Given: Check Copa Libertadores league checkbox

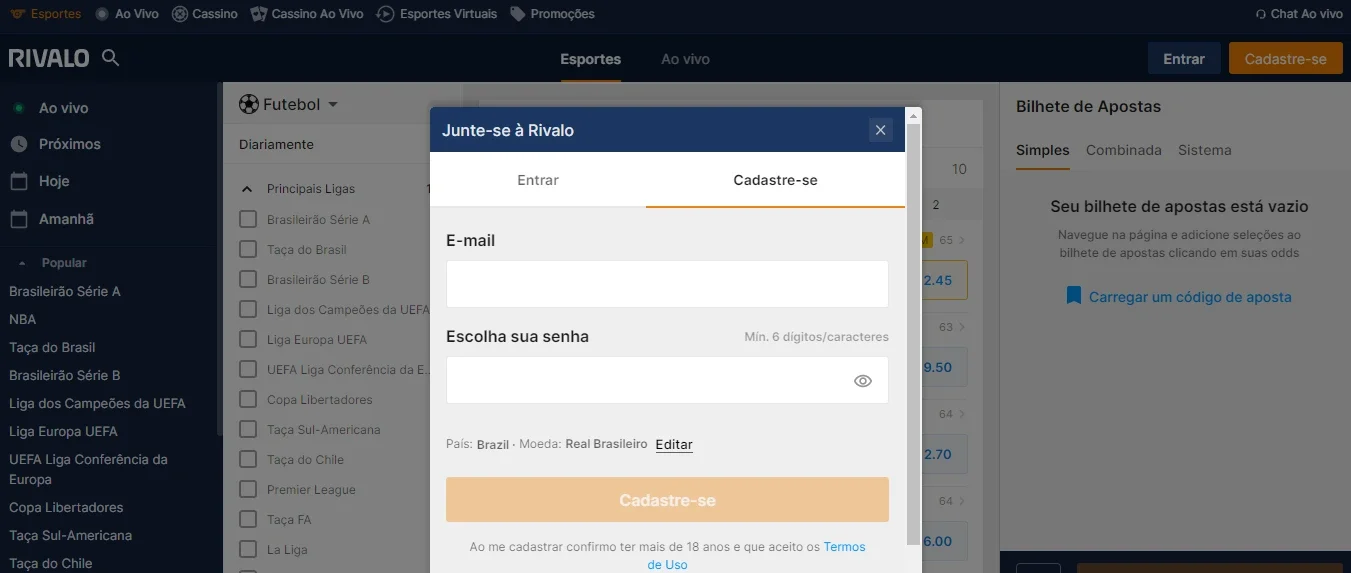Looking at the screenshot, I should pyautogui.click(x=248, y=399).
